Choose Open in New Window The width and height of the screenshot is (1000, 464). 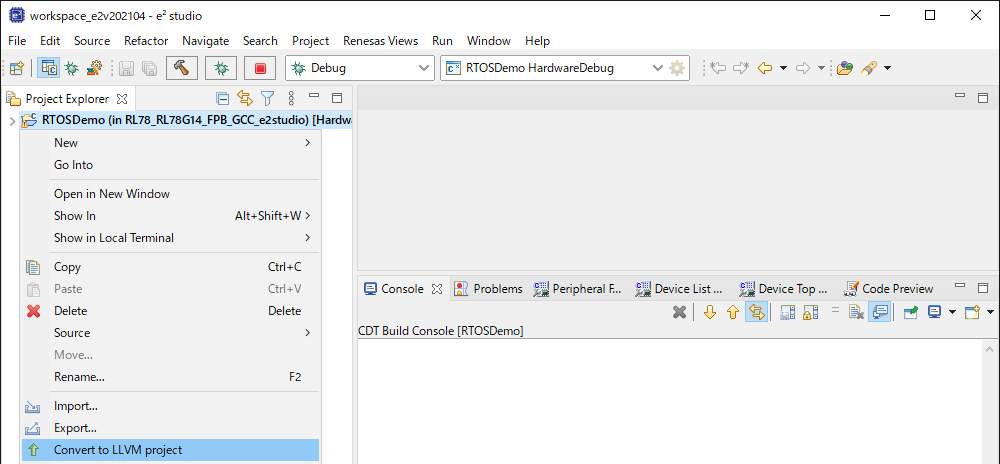coord(170,194)
